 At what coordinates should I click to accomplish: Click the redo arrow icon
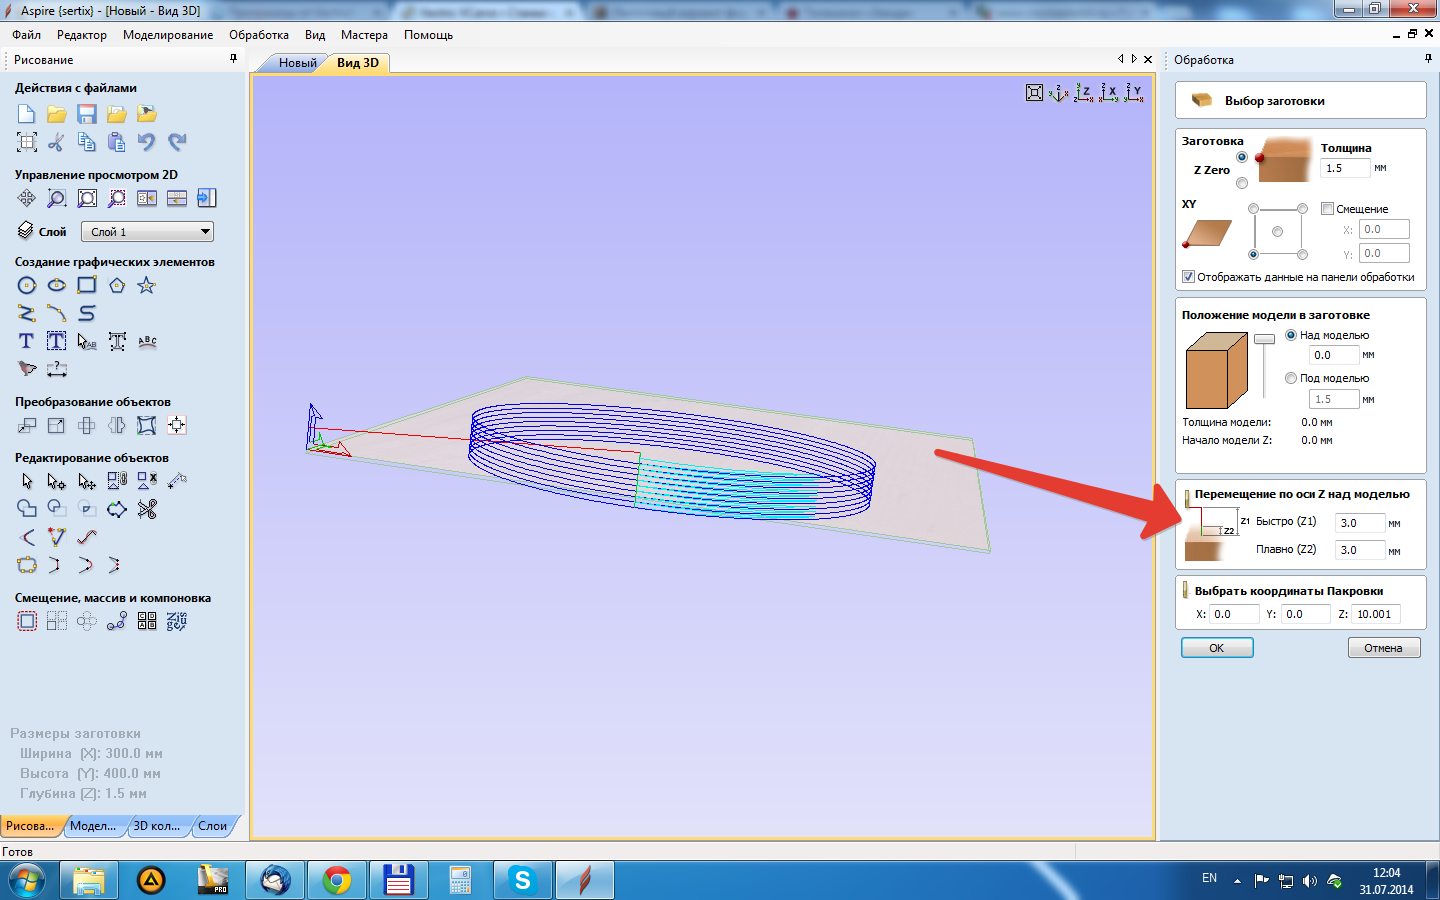click(177, 142)
